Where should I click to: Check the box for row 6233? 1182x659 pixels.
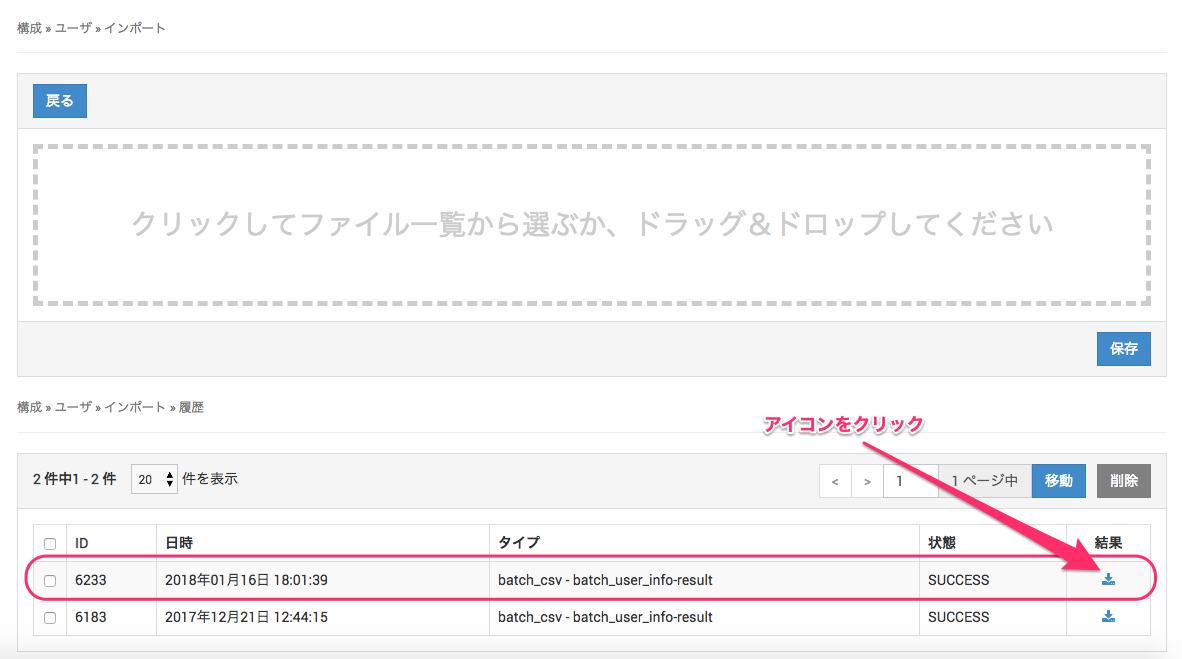pos(50,581)
